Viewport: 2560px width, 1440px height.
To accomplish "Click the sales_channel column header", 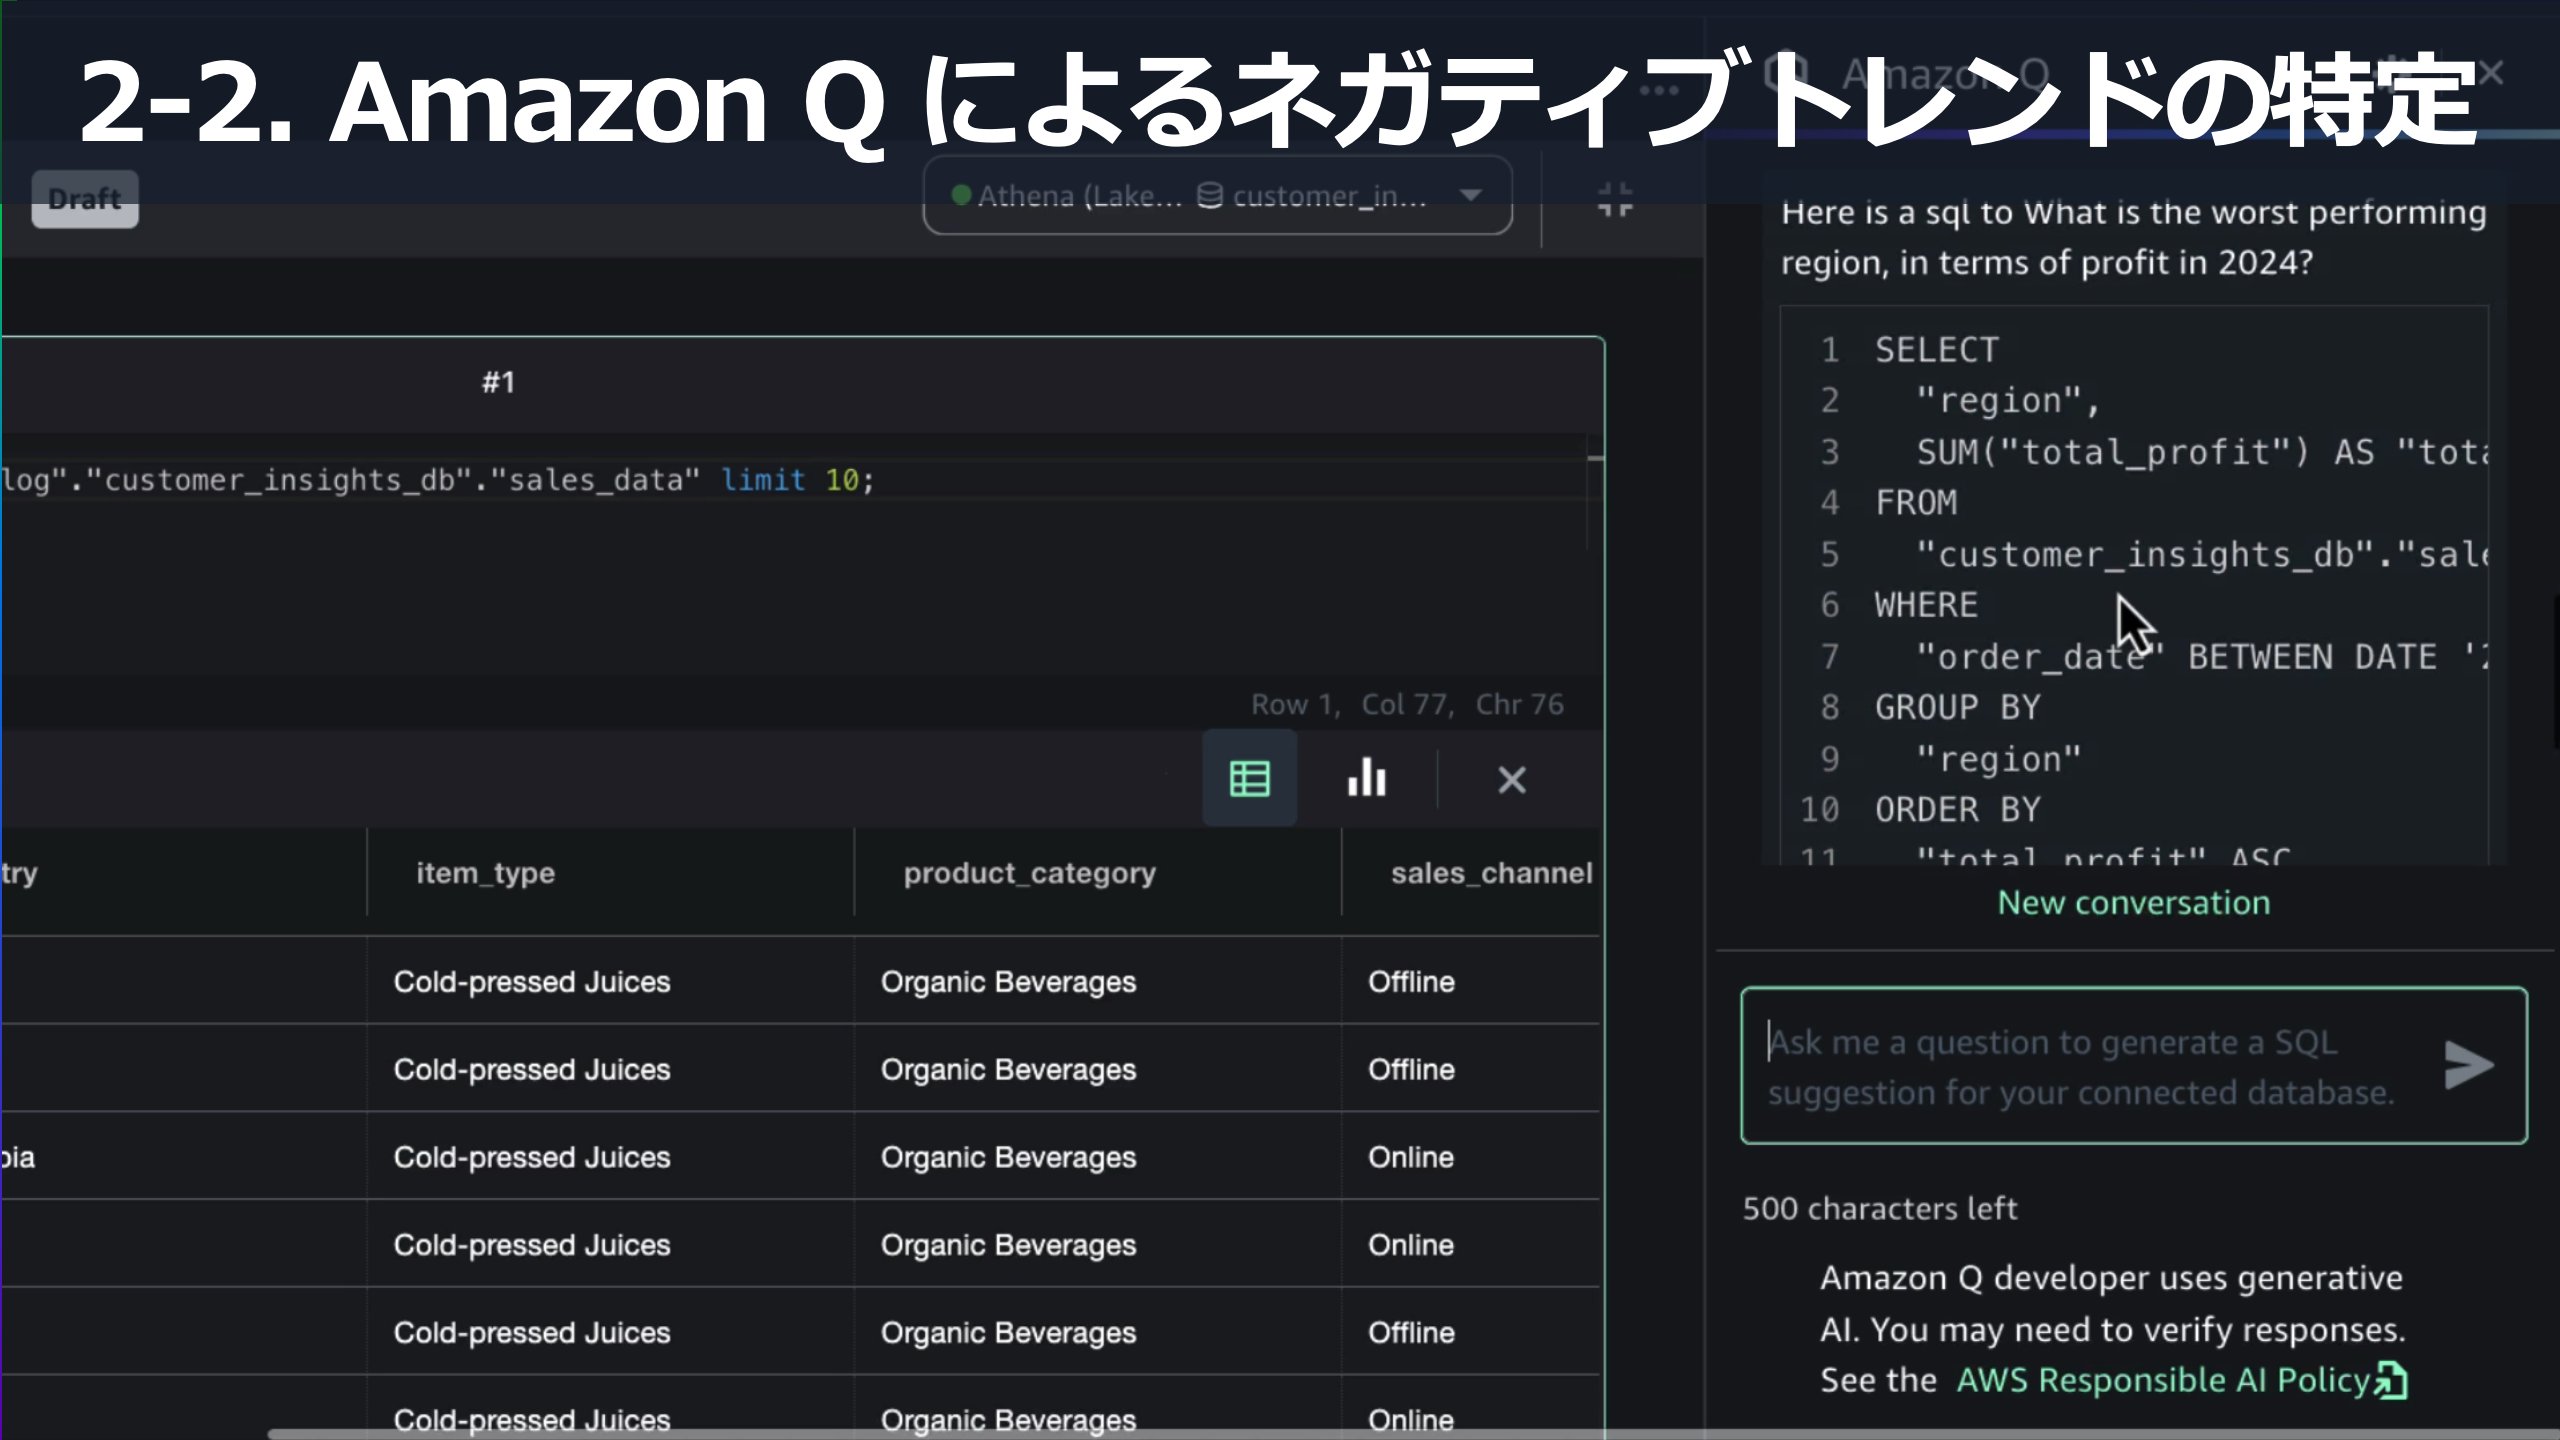I will 1490,873.
